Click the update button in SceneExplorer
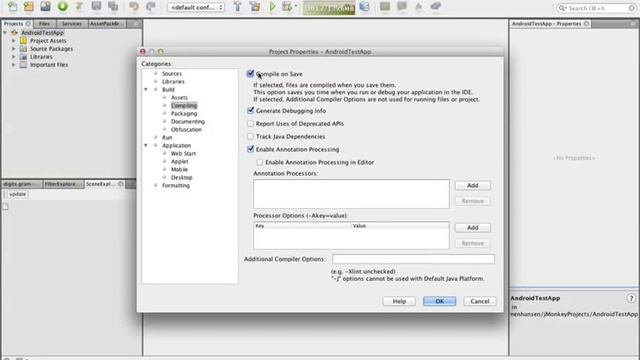 18,194
